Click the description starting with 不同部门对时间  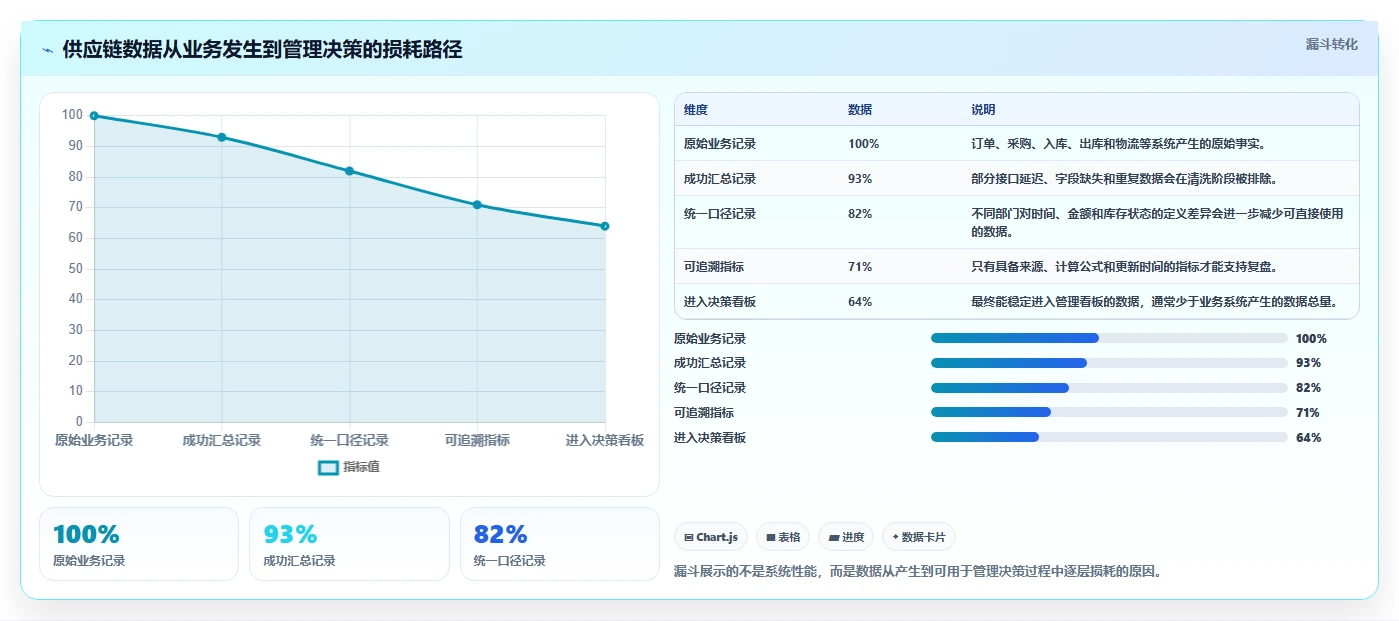(x=1157, y=222)
